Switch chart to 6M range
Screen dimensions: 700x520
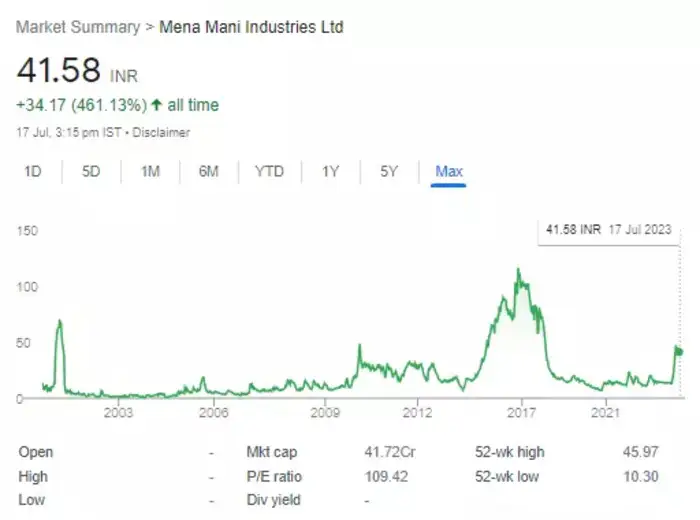208,172
